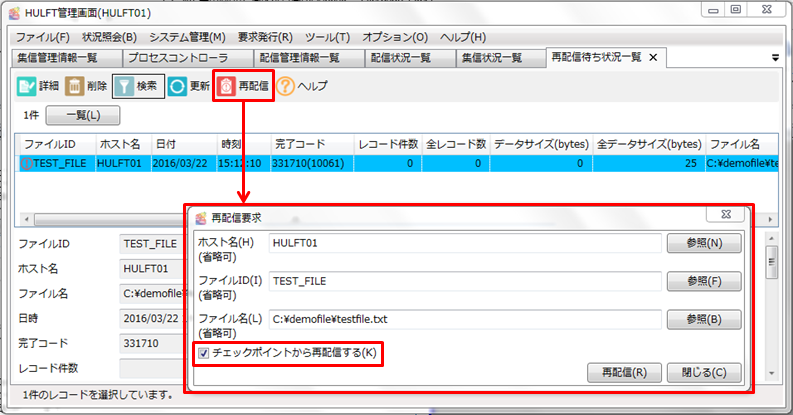Close the 再配信要求 dialog
Screen dimensions: 793x415
(726, 214)
